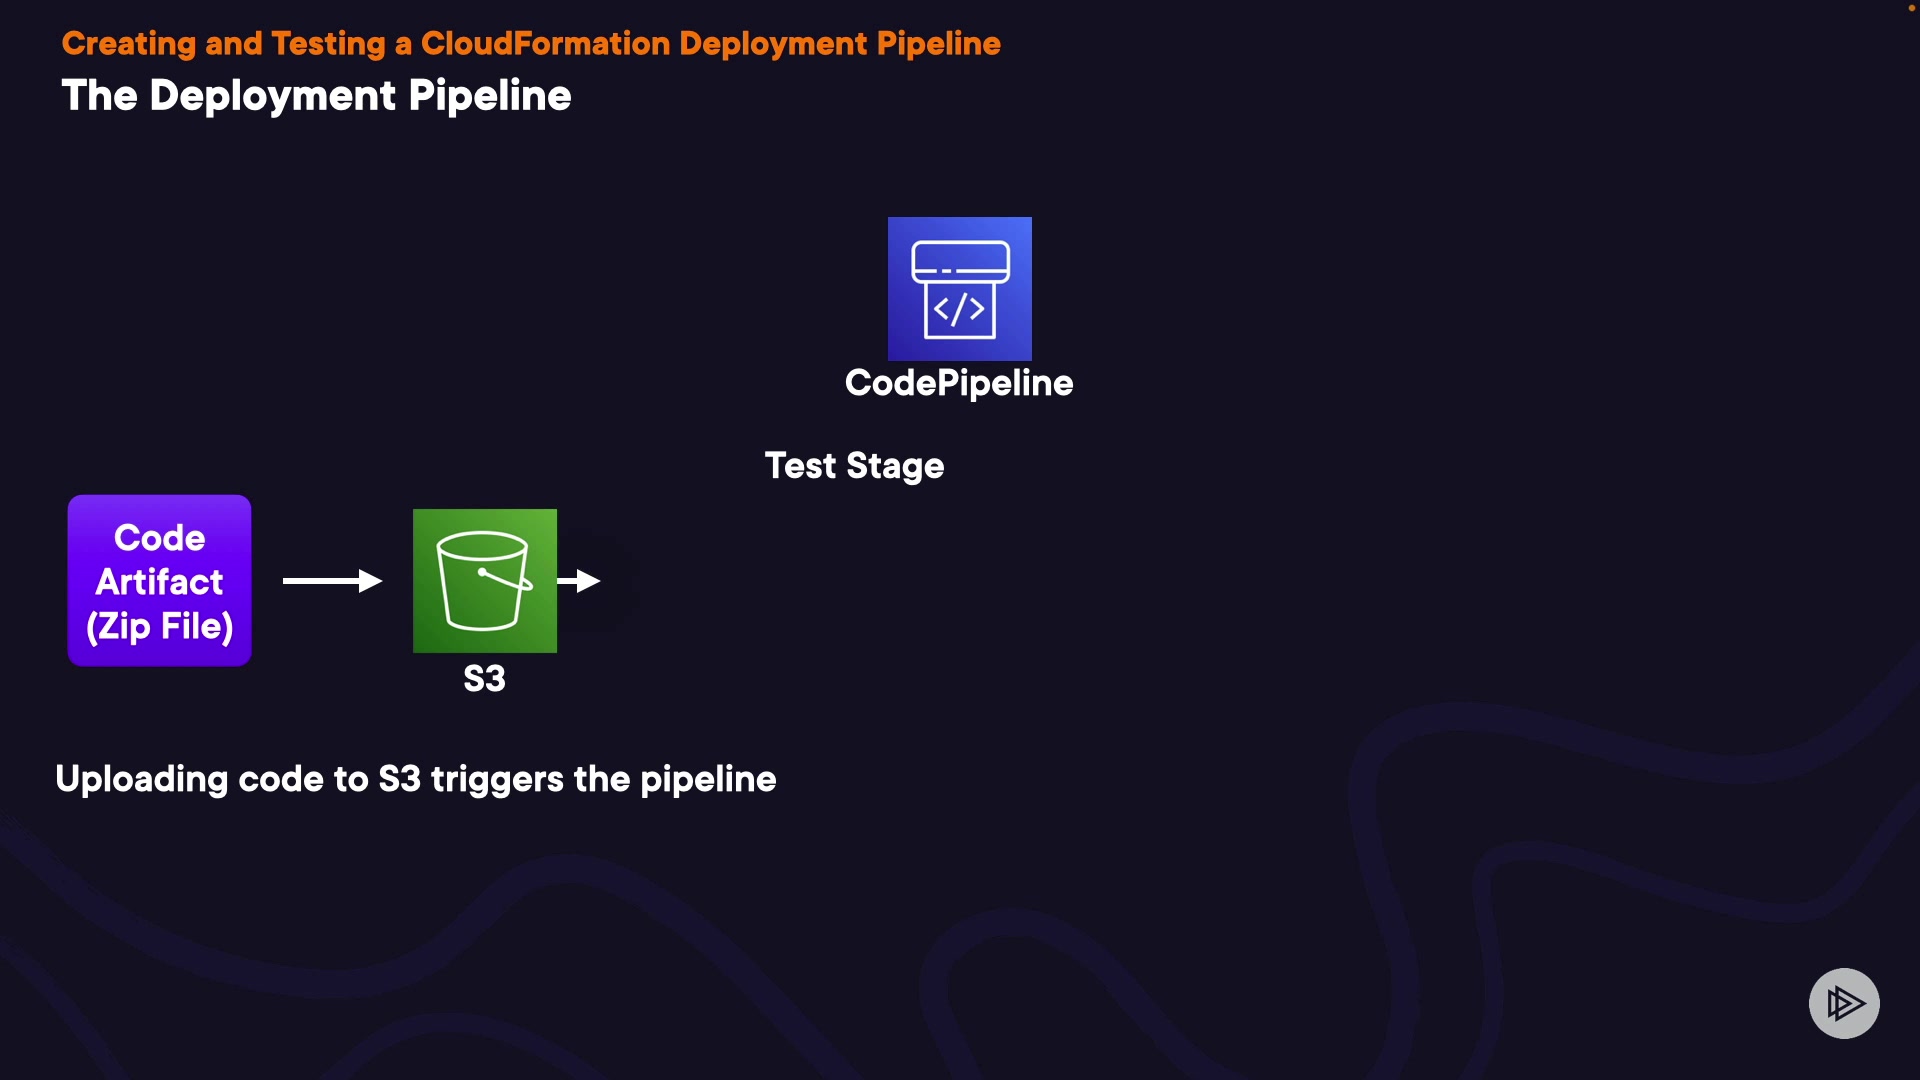Select the green S3 bucket icon
The height and width of the screenshot is (1080, 1920).
(484, 580)
